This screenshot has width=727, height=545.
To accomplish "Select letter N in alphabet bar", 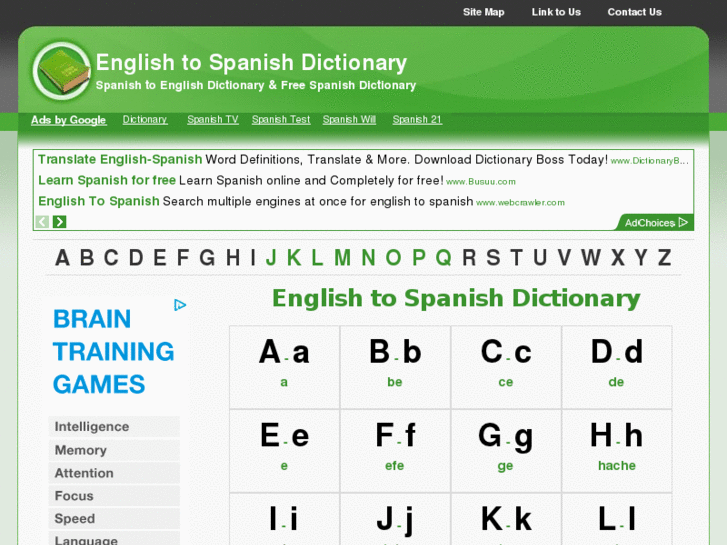I will pos(368,257).
